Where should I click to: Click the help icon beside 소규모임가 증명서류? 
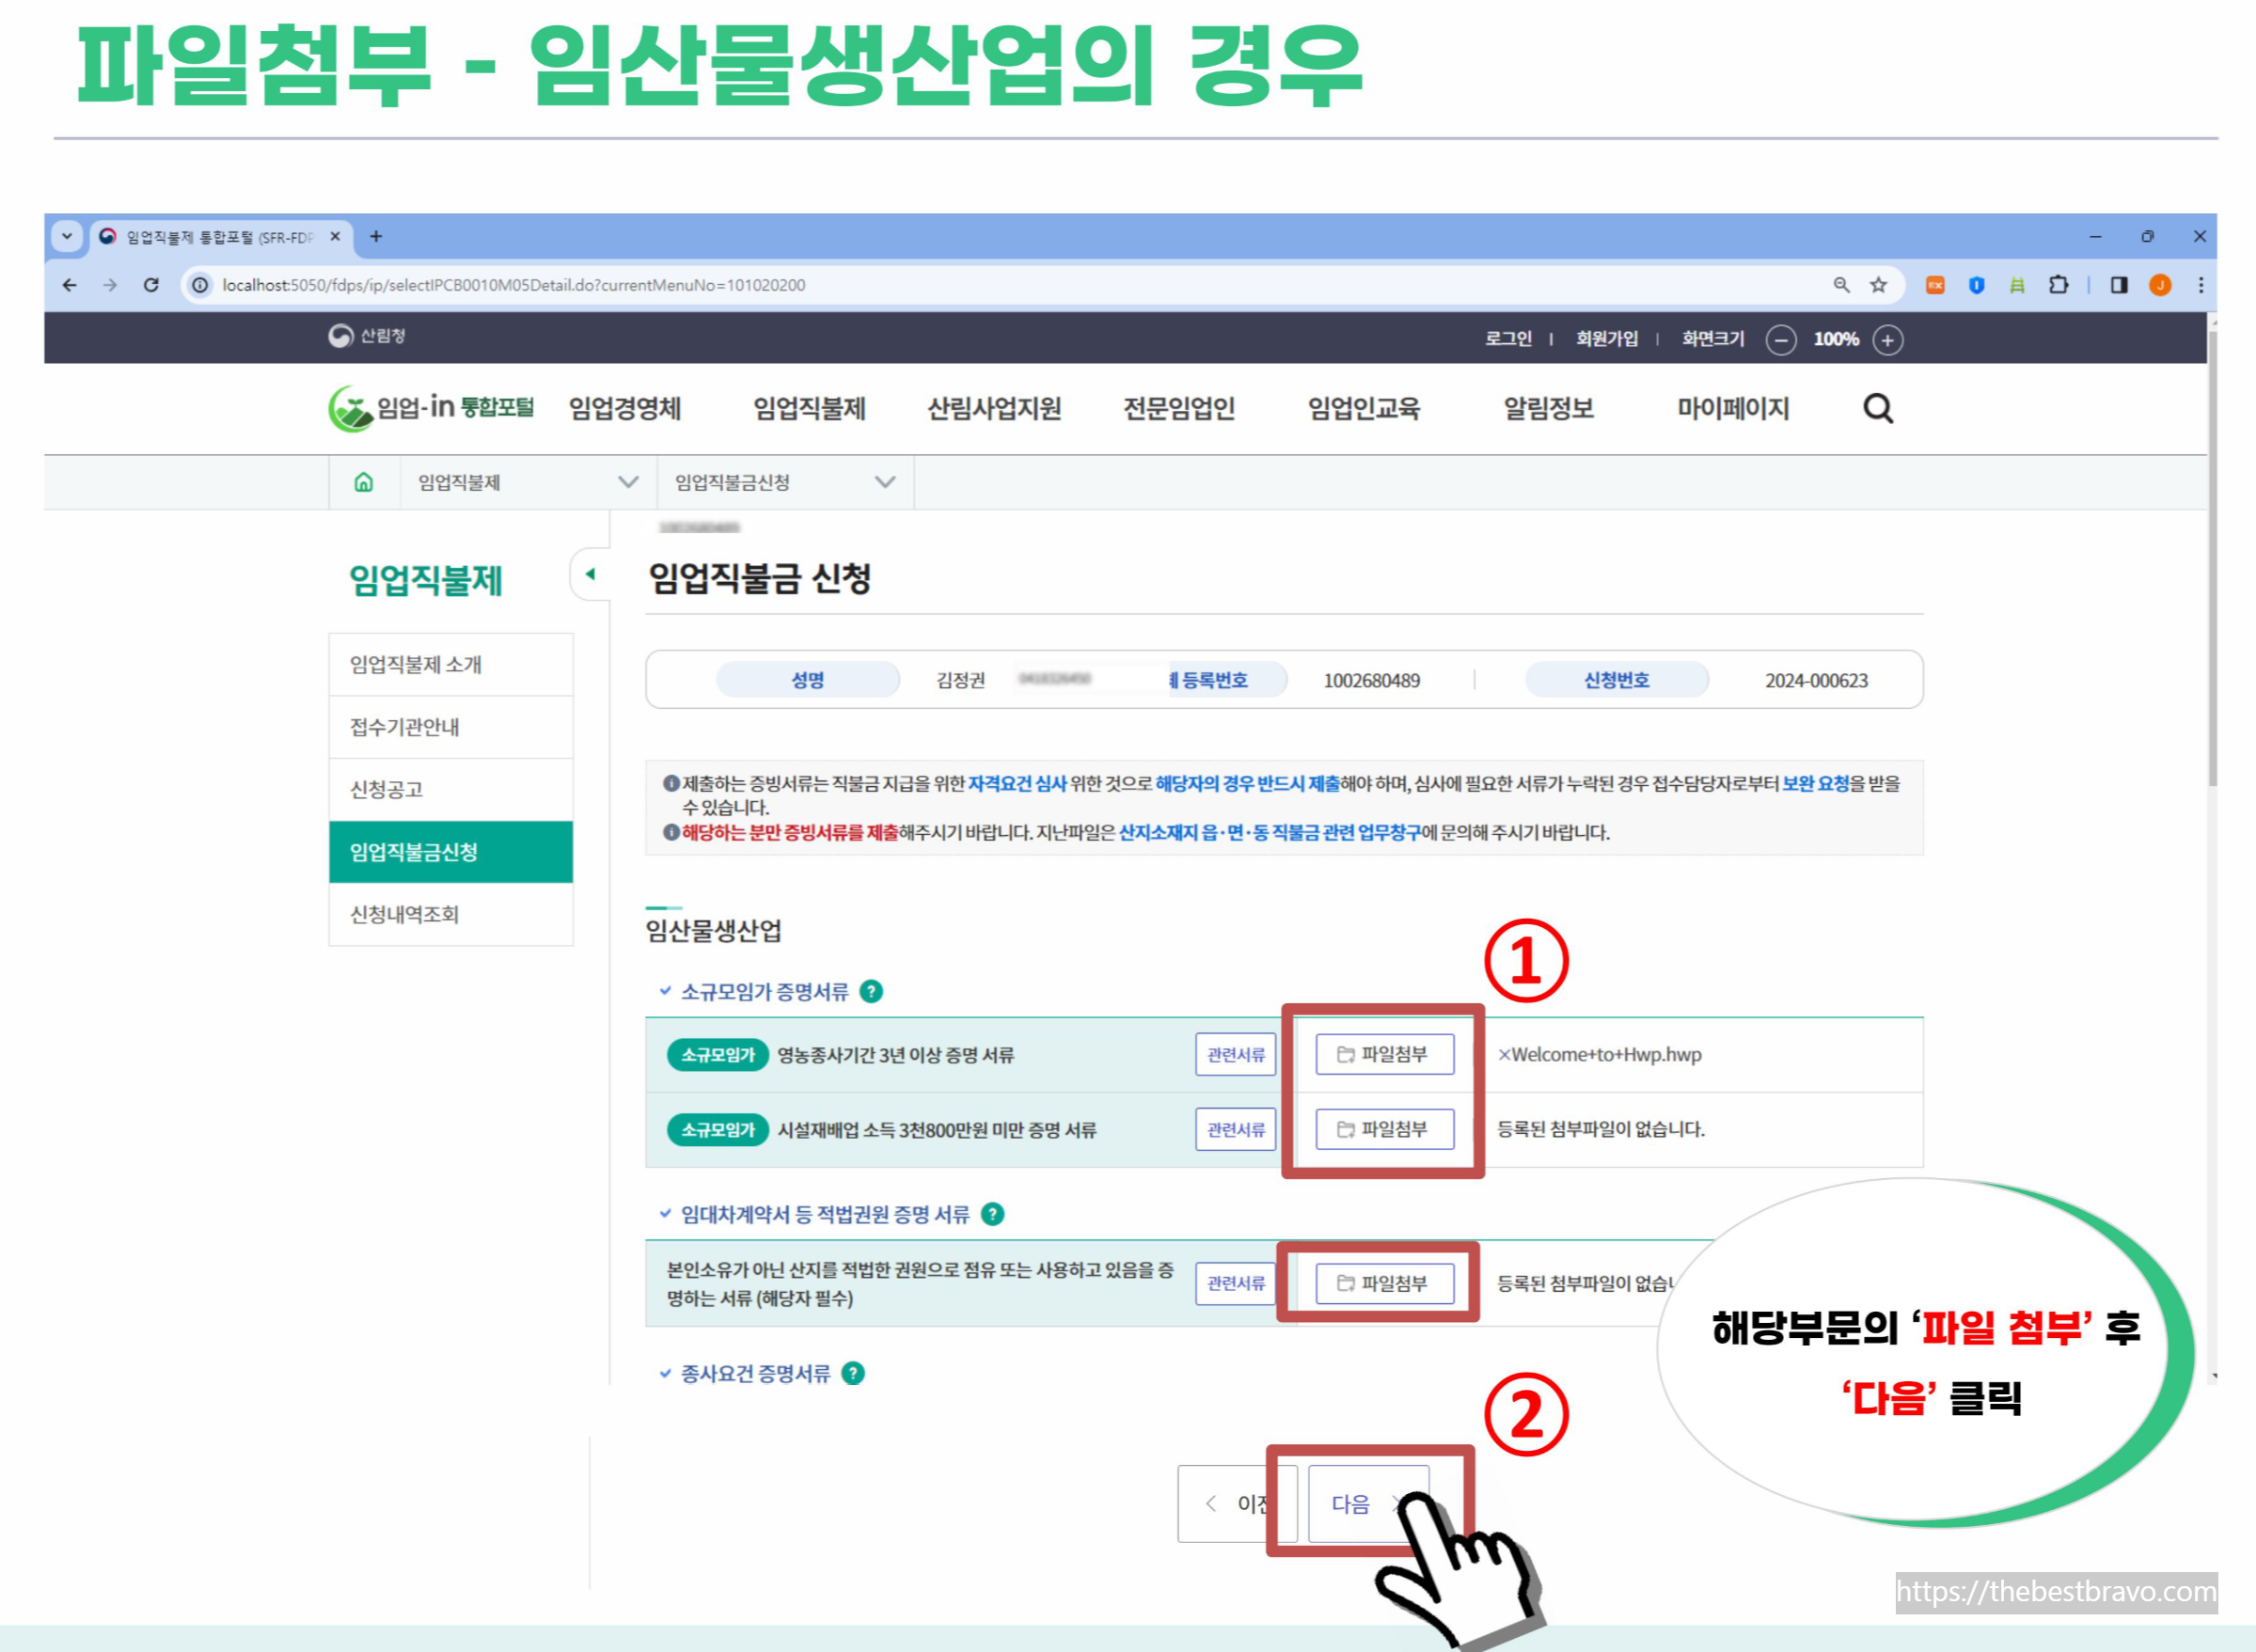click(x=871, y=991)
